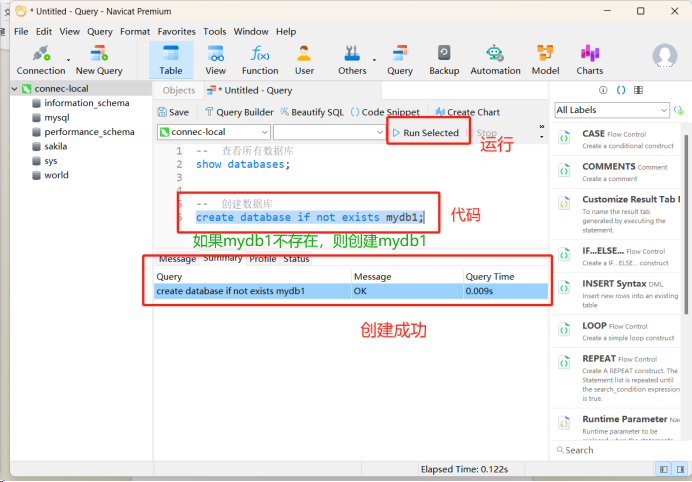This screenshot has height=482, width=692.
Task: Click the REPEAT snippet icon
Action: [564, 363]
